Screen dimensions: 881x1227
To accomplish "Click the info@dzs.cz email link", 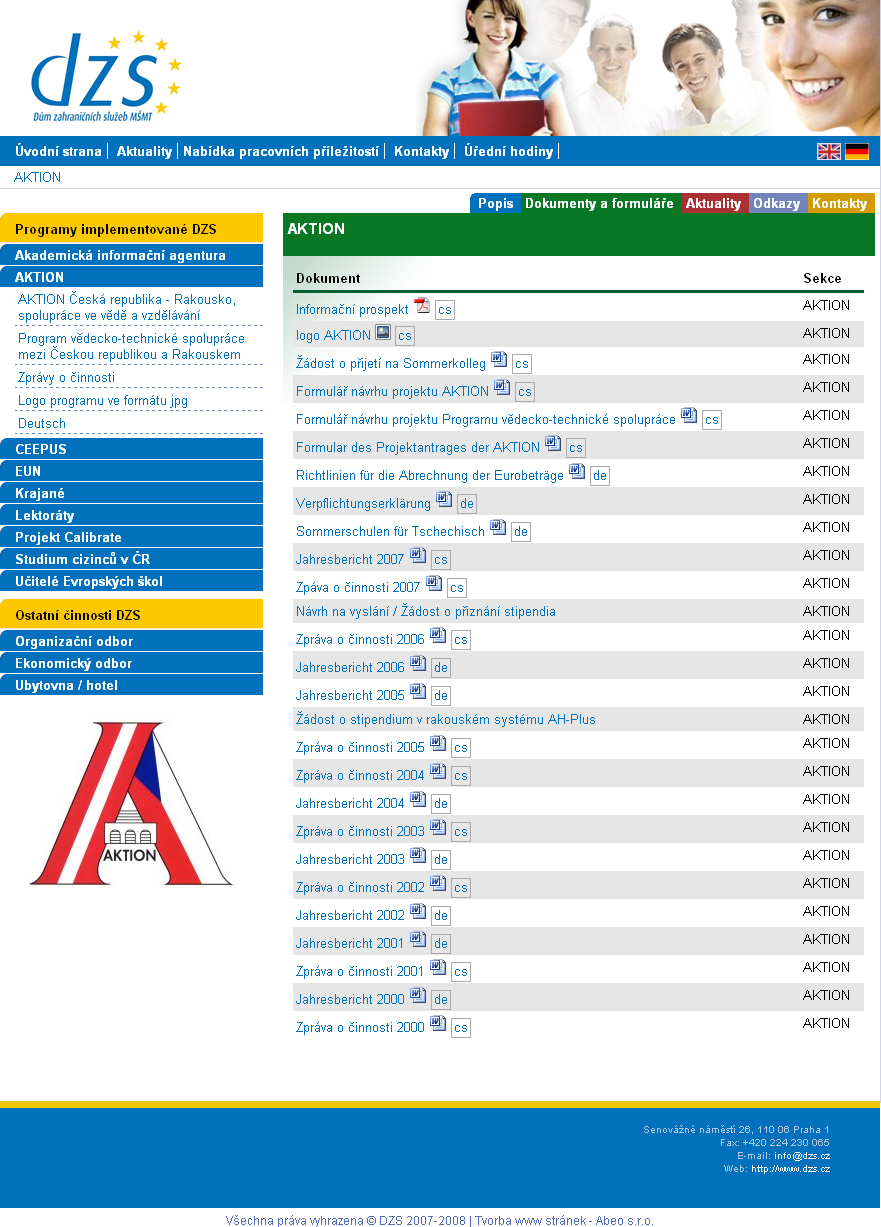I will [802, 1156].
